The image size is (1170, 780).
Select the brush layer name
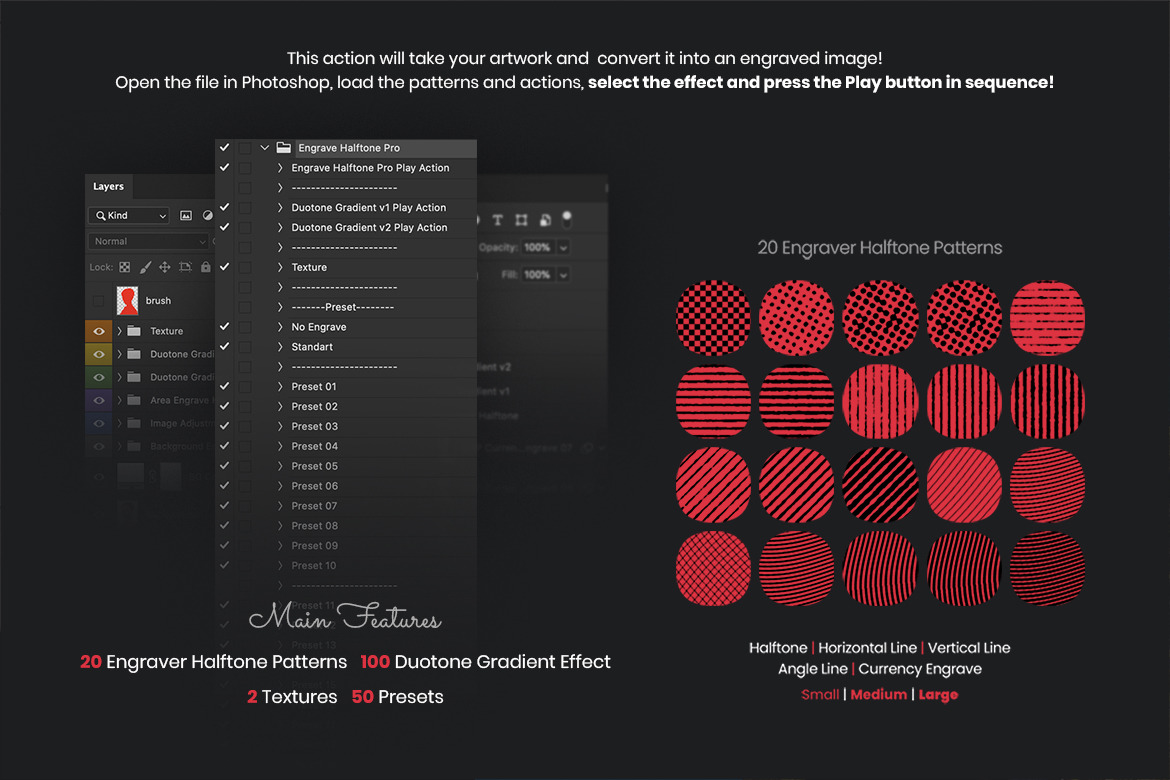pos(158,301)
